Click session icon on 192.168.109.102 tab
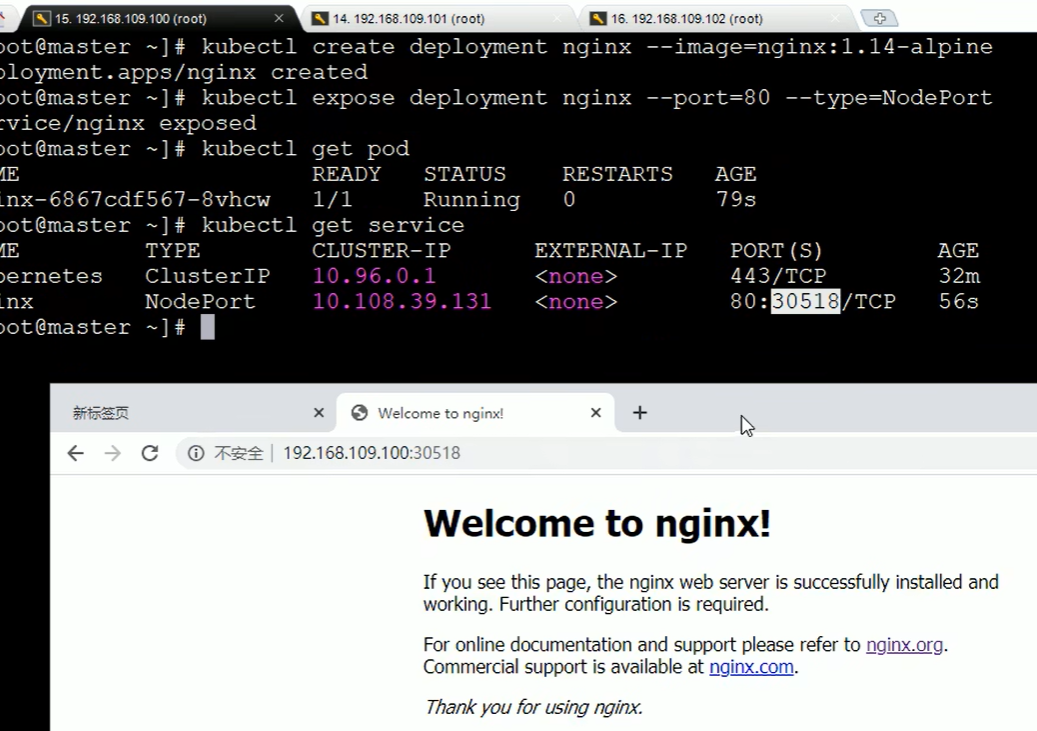1037x731 pixels. point(599,19)
